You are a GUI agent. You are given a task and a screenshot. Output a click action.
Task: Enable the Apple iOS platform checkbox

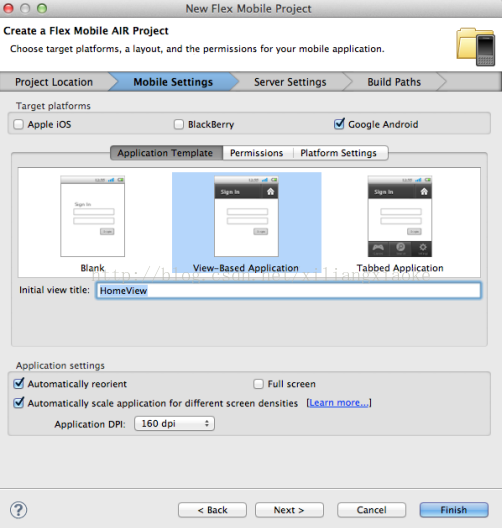point(19,124)
